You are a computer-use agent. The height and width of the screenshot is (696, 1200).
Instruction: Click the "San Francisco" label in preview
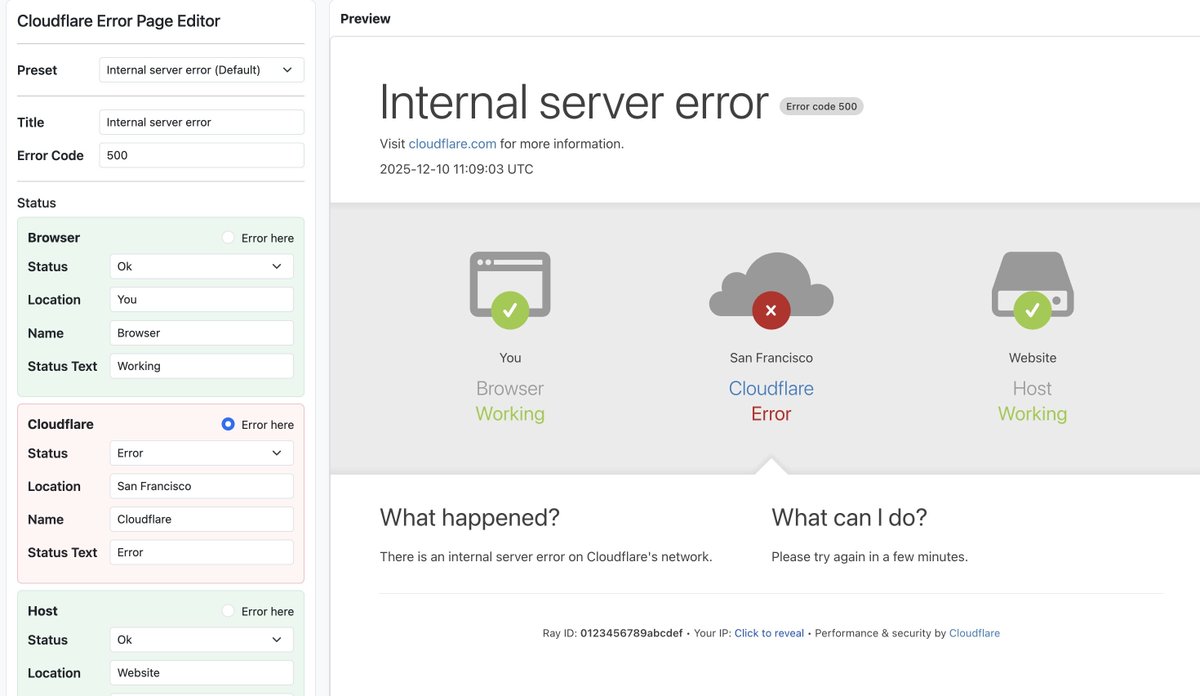tap(771, 358)
